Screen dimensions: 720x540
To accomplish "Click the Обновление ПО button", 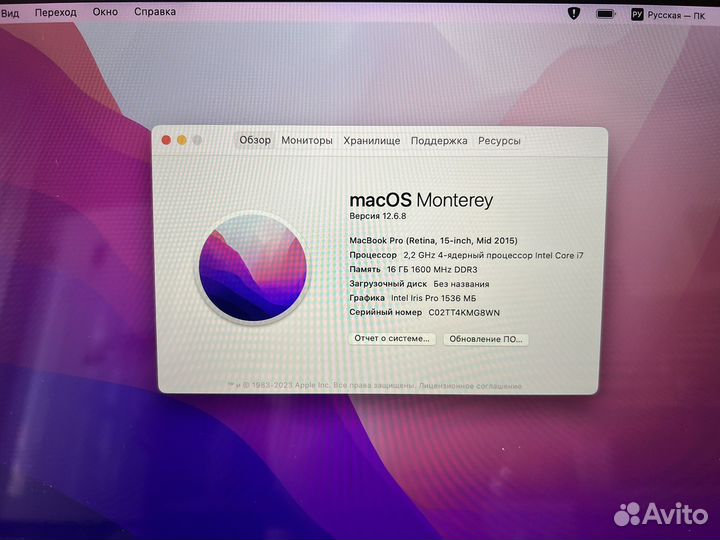I will click(x=486, y=339).
